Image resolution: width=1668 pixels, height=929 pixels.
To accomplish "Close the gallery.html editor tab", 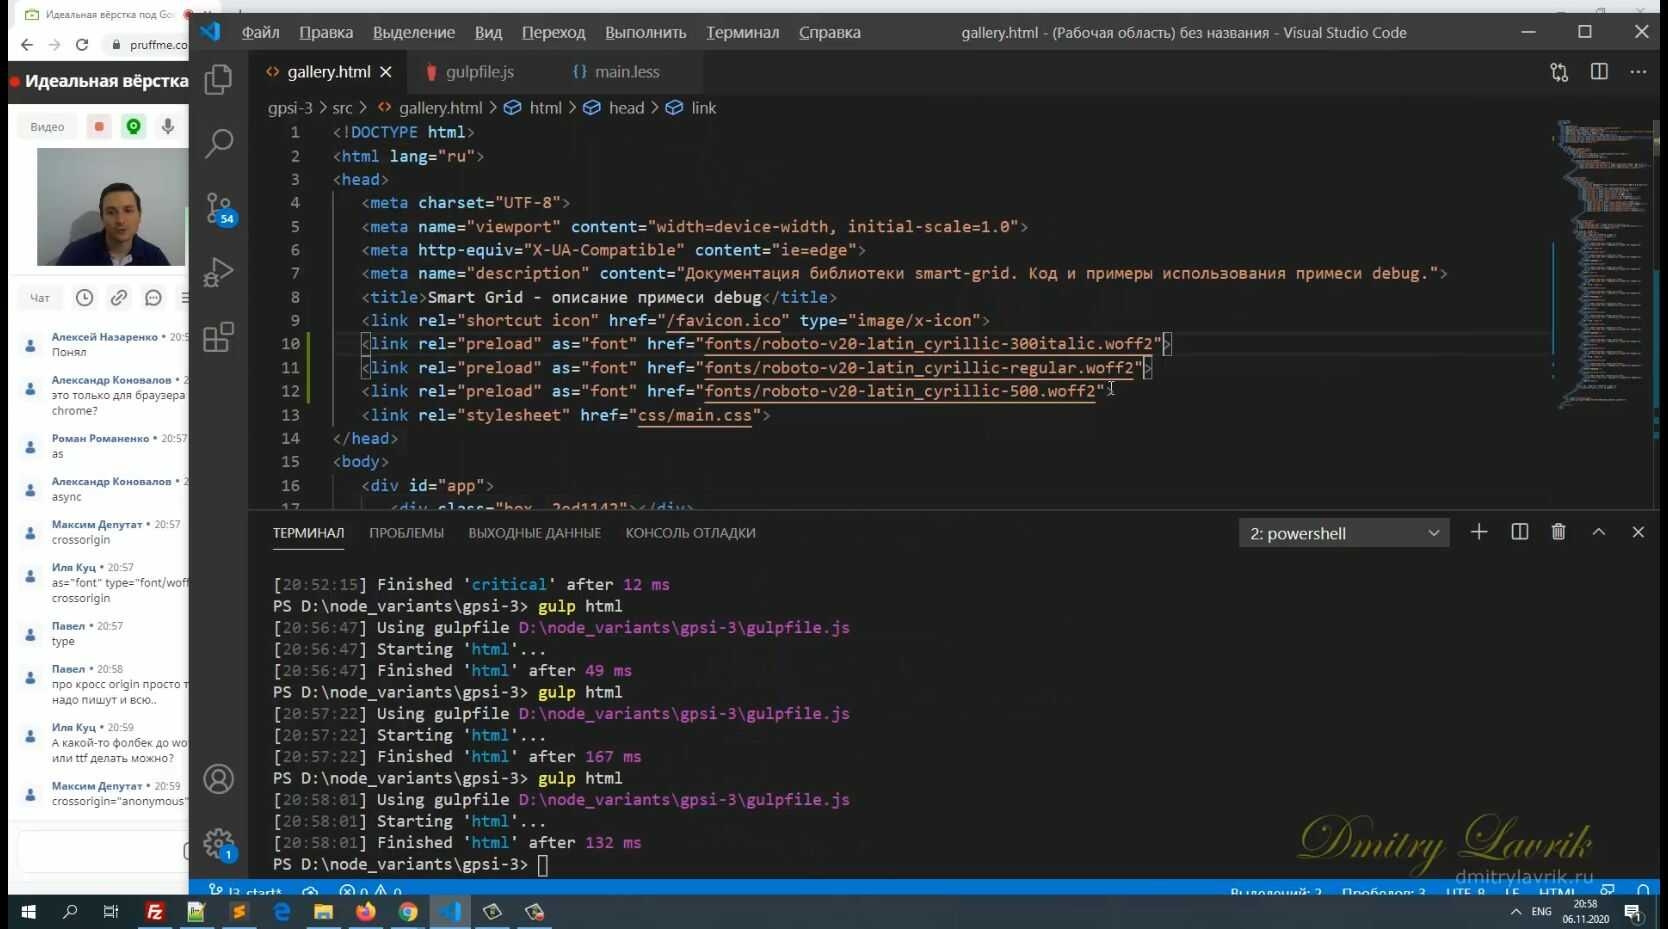I will click(386, 72).
